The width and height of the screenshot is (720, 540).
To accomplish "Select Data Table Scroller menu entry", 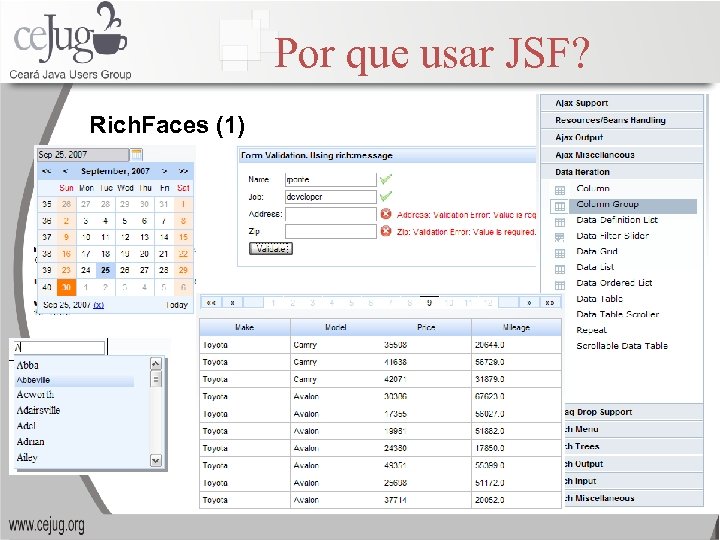I will [x=618, y=315].
